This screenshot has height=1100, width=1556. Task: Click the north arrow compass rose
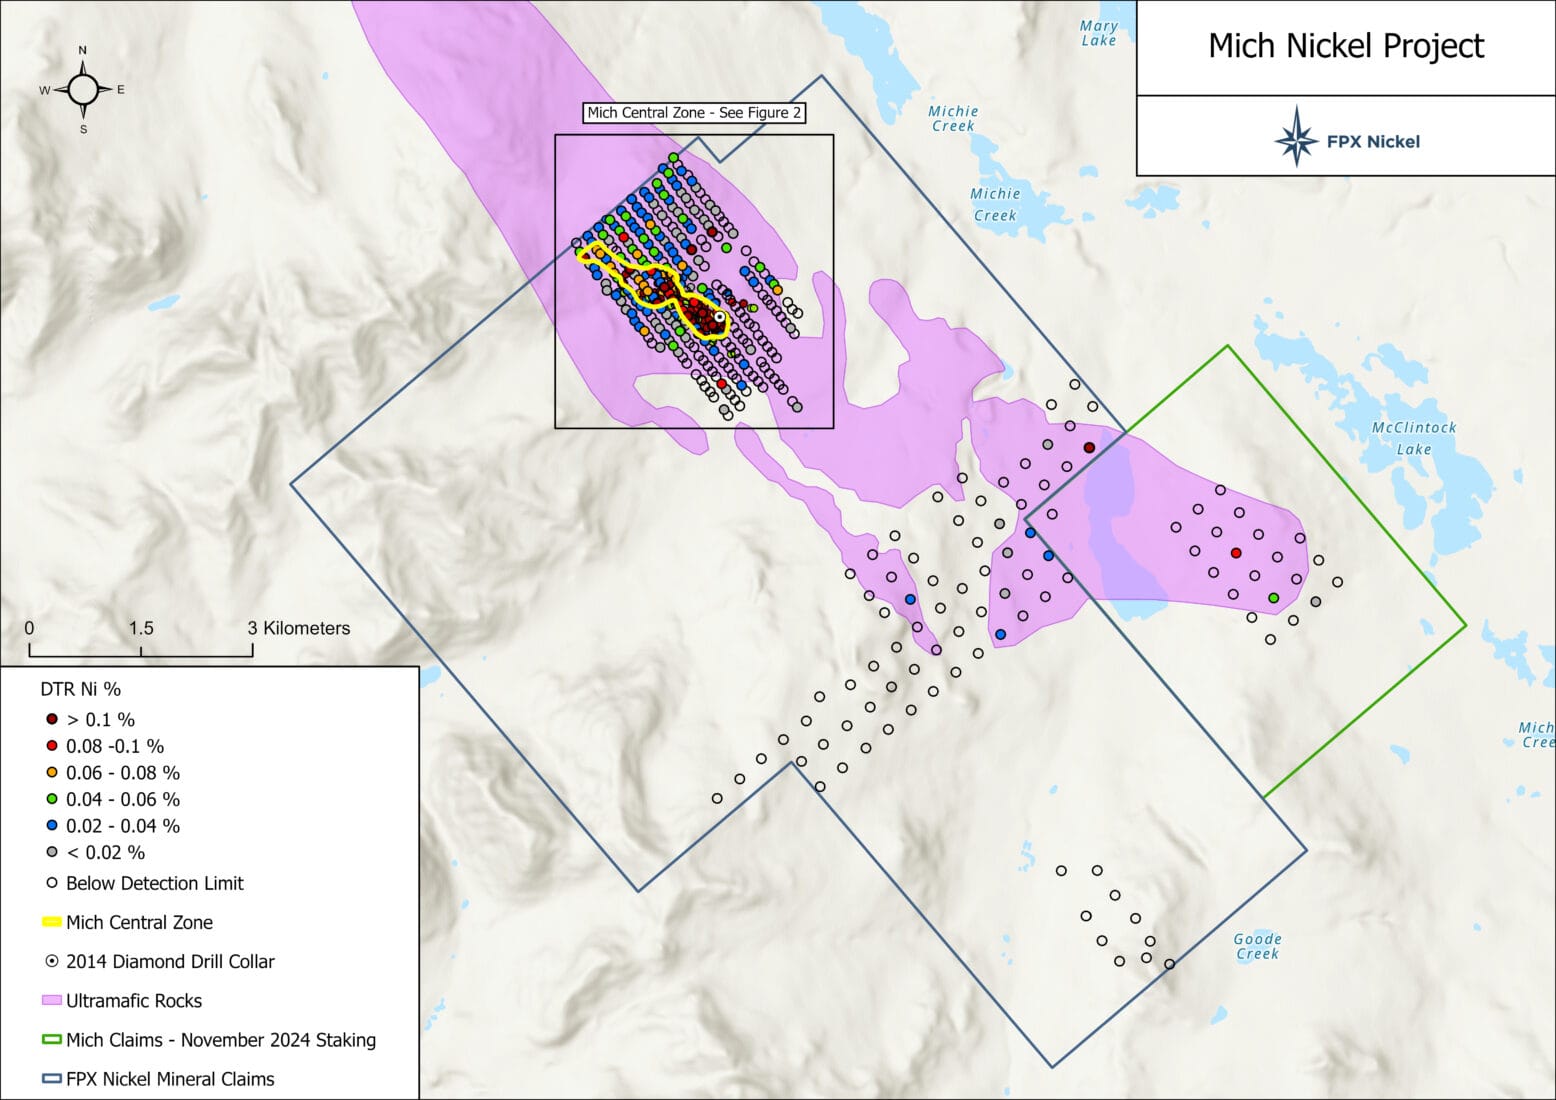coord(83,90)
